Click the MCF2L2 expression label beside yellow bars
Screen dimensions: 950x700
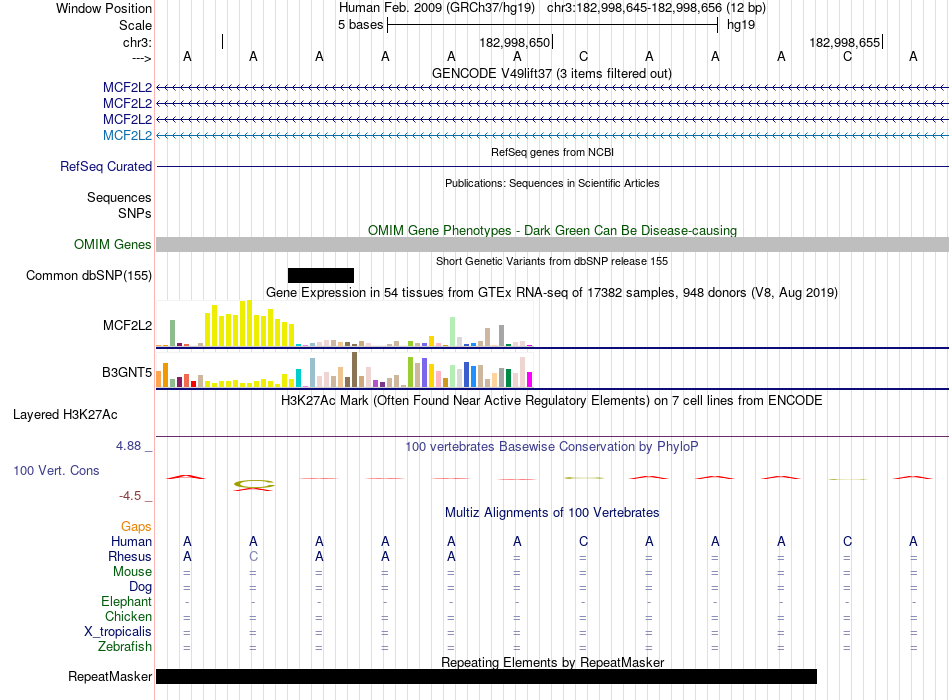point(127,325)
